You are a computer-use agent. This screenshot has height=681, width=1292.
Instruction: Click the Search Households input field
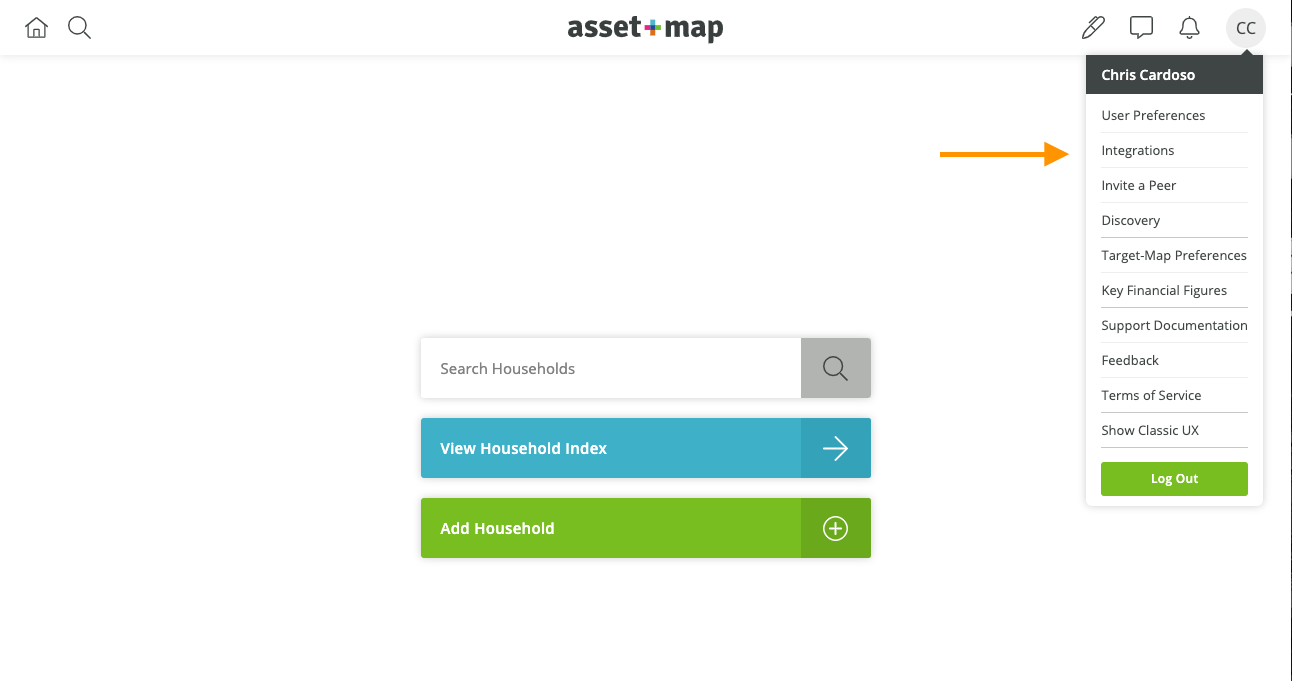pos(610,368)
